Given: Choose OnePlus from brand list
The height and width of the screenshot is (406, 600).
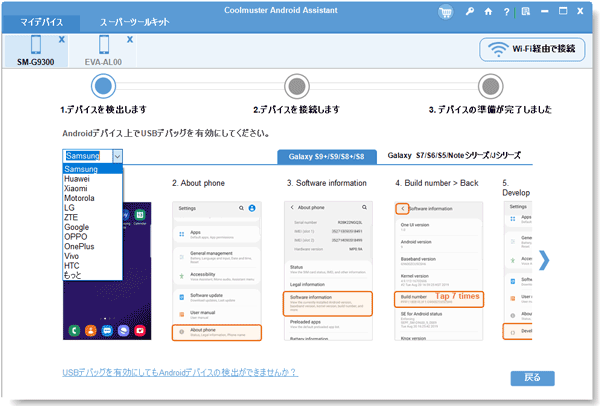Looking at the screenshot, I should click(x=92, y=246).
